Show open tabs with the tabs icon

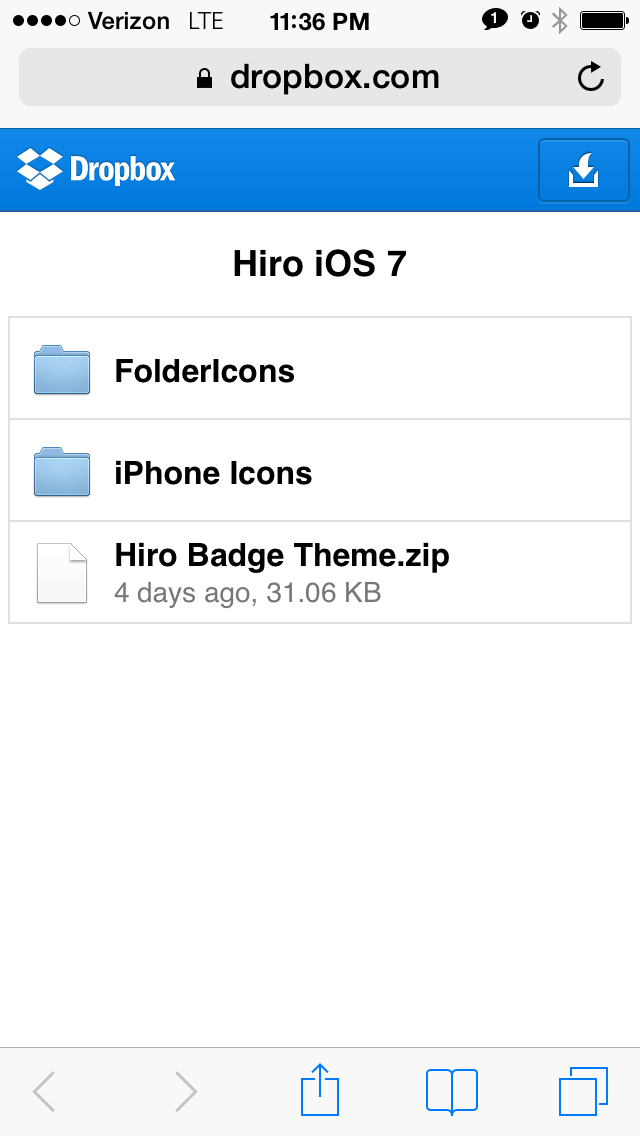click(x=583, y=1091)
